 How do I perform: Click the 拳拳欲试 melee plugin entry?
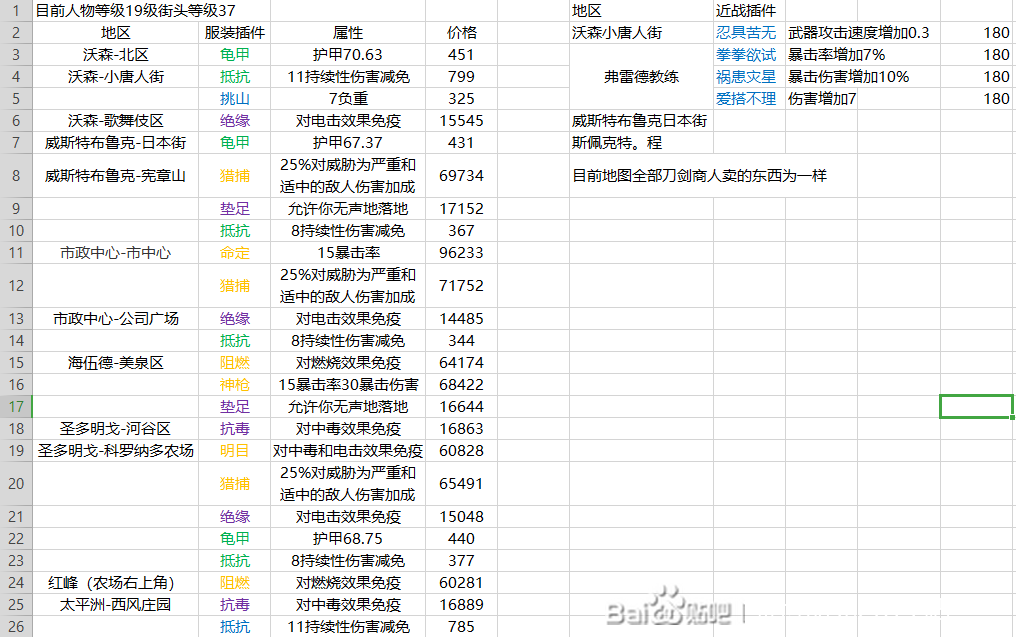[745, 54]
